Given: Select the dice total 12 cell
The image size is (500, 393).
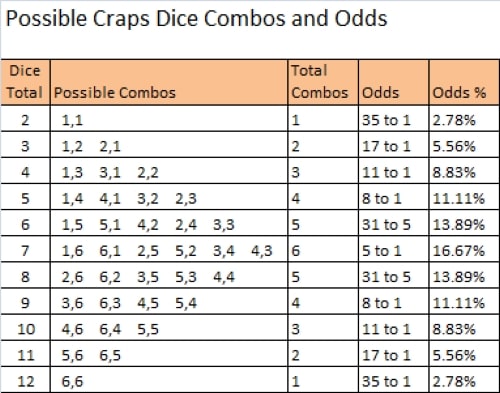Looking at the screenshot, I should (25, 380).
